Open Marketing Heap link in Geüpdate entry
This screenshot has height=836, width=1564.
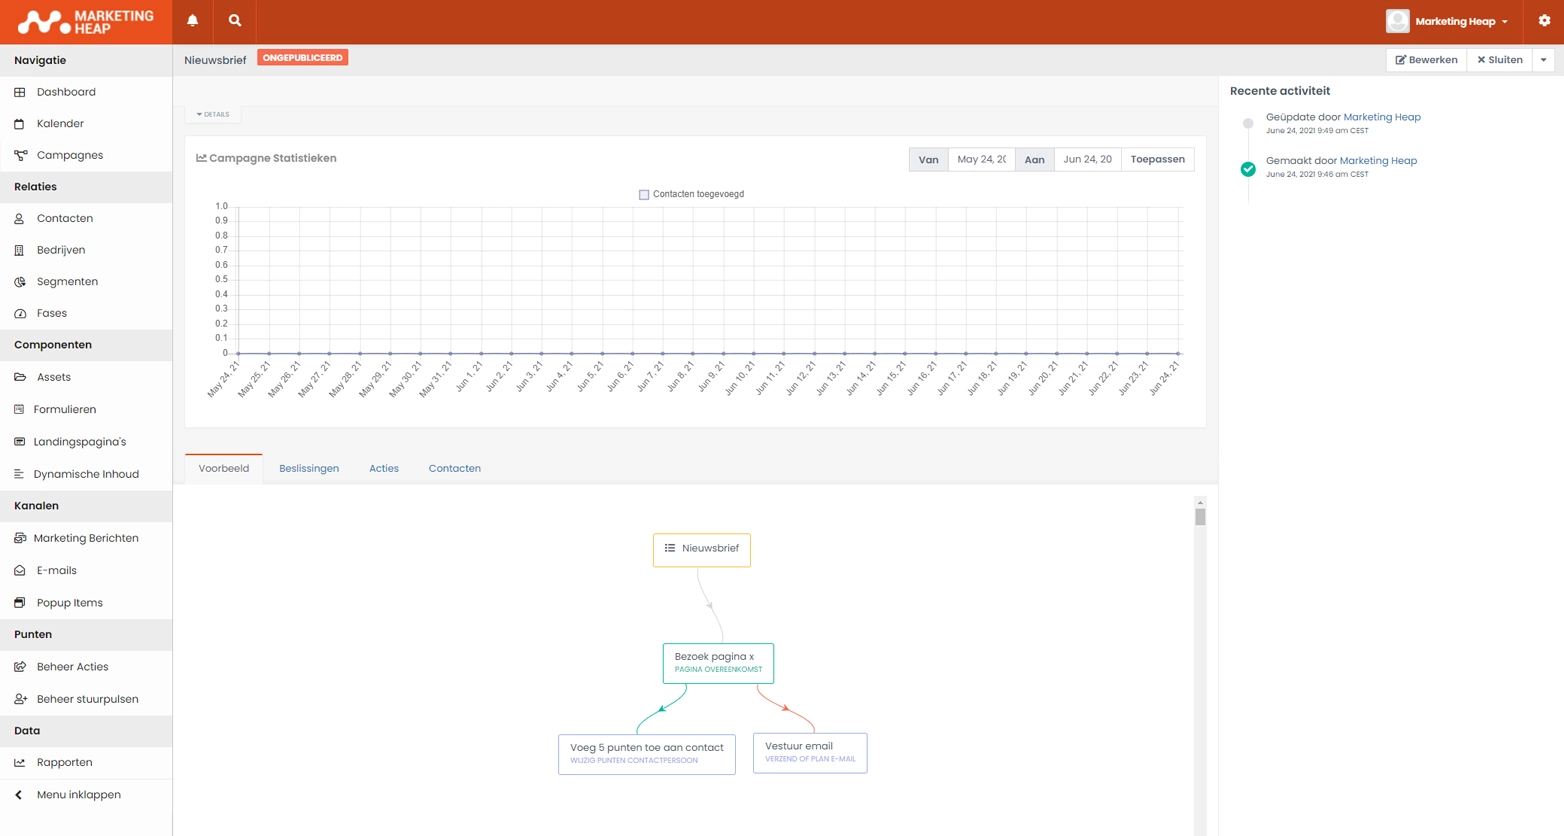click(x=1382, y=117)
